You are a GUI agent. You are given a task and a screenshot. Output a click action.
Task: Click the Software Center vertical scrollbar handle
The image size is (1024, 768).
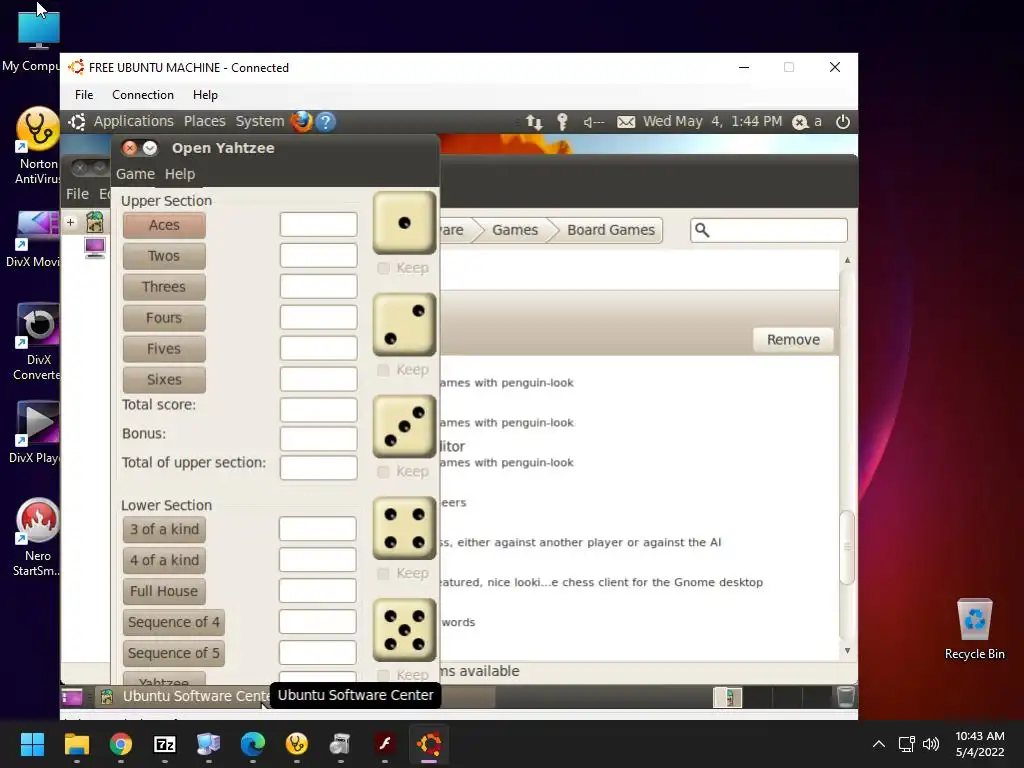coord(847,547)
